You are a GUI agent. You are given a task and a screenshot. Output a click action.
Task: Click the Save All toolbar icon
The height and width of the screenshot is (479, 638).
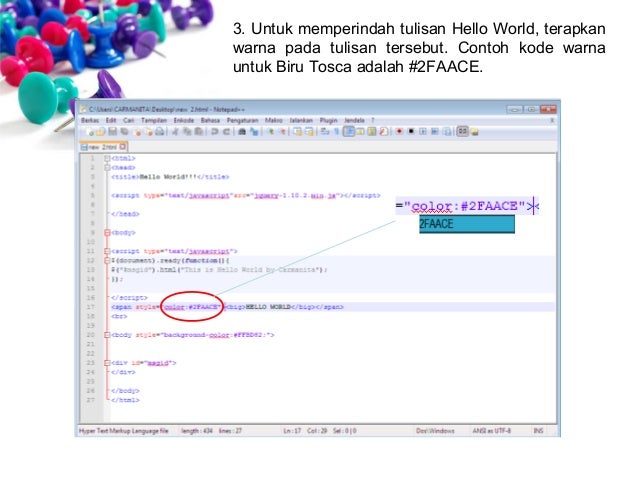124,131
